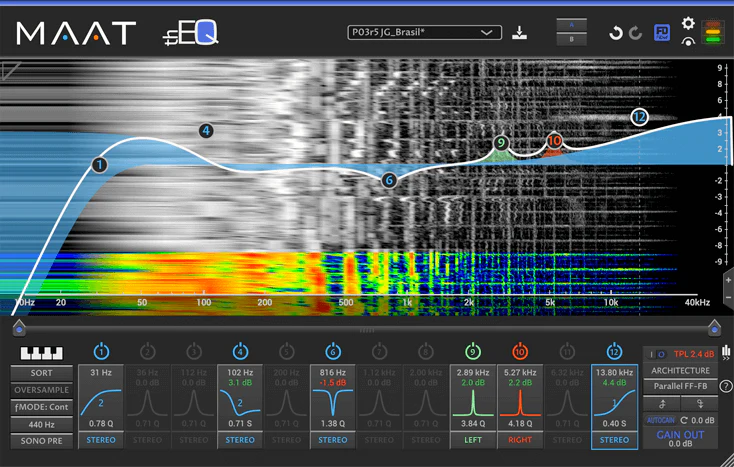
Task: Change band 12 STEREO channel mode
Action: click(614, 440)
